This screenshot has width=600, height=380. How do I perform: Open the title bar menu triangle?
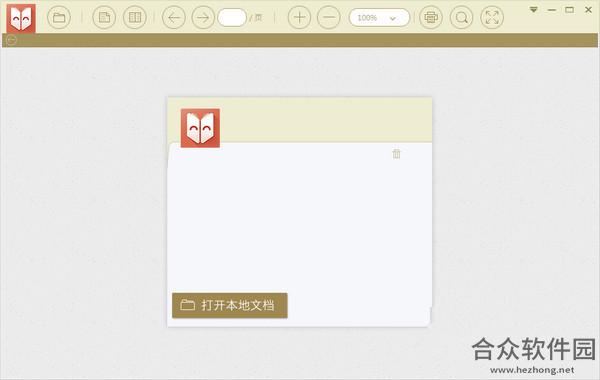click(534, 10)
